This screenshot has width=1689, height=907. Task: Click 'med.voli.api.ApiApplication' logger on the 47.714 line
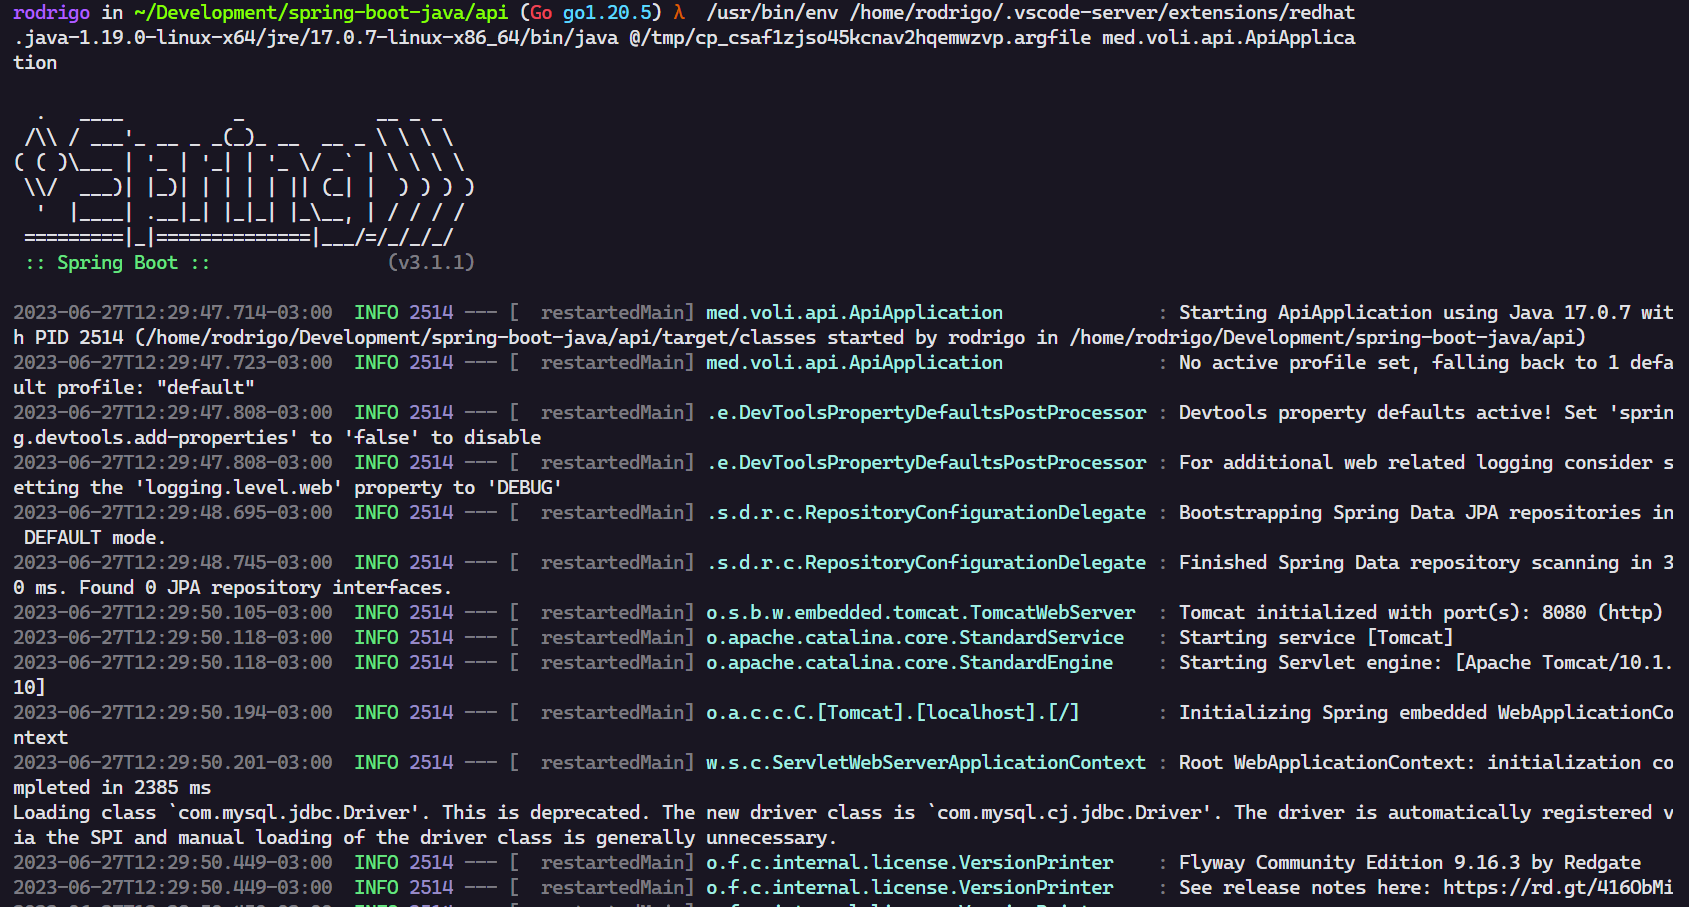pyautogui.click(x=854, y=312)
